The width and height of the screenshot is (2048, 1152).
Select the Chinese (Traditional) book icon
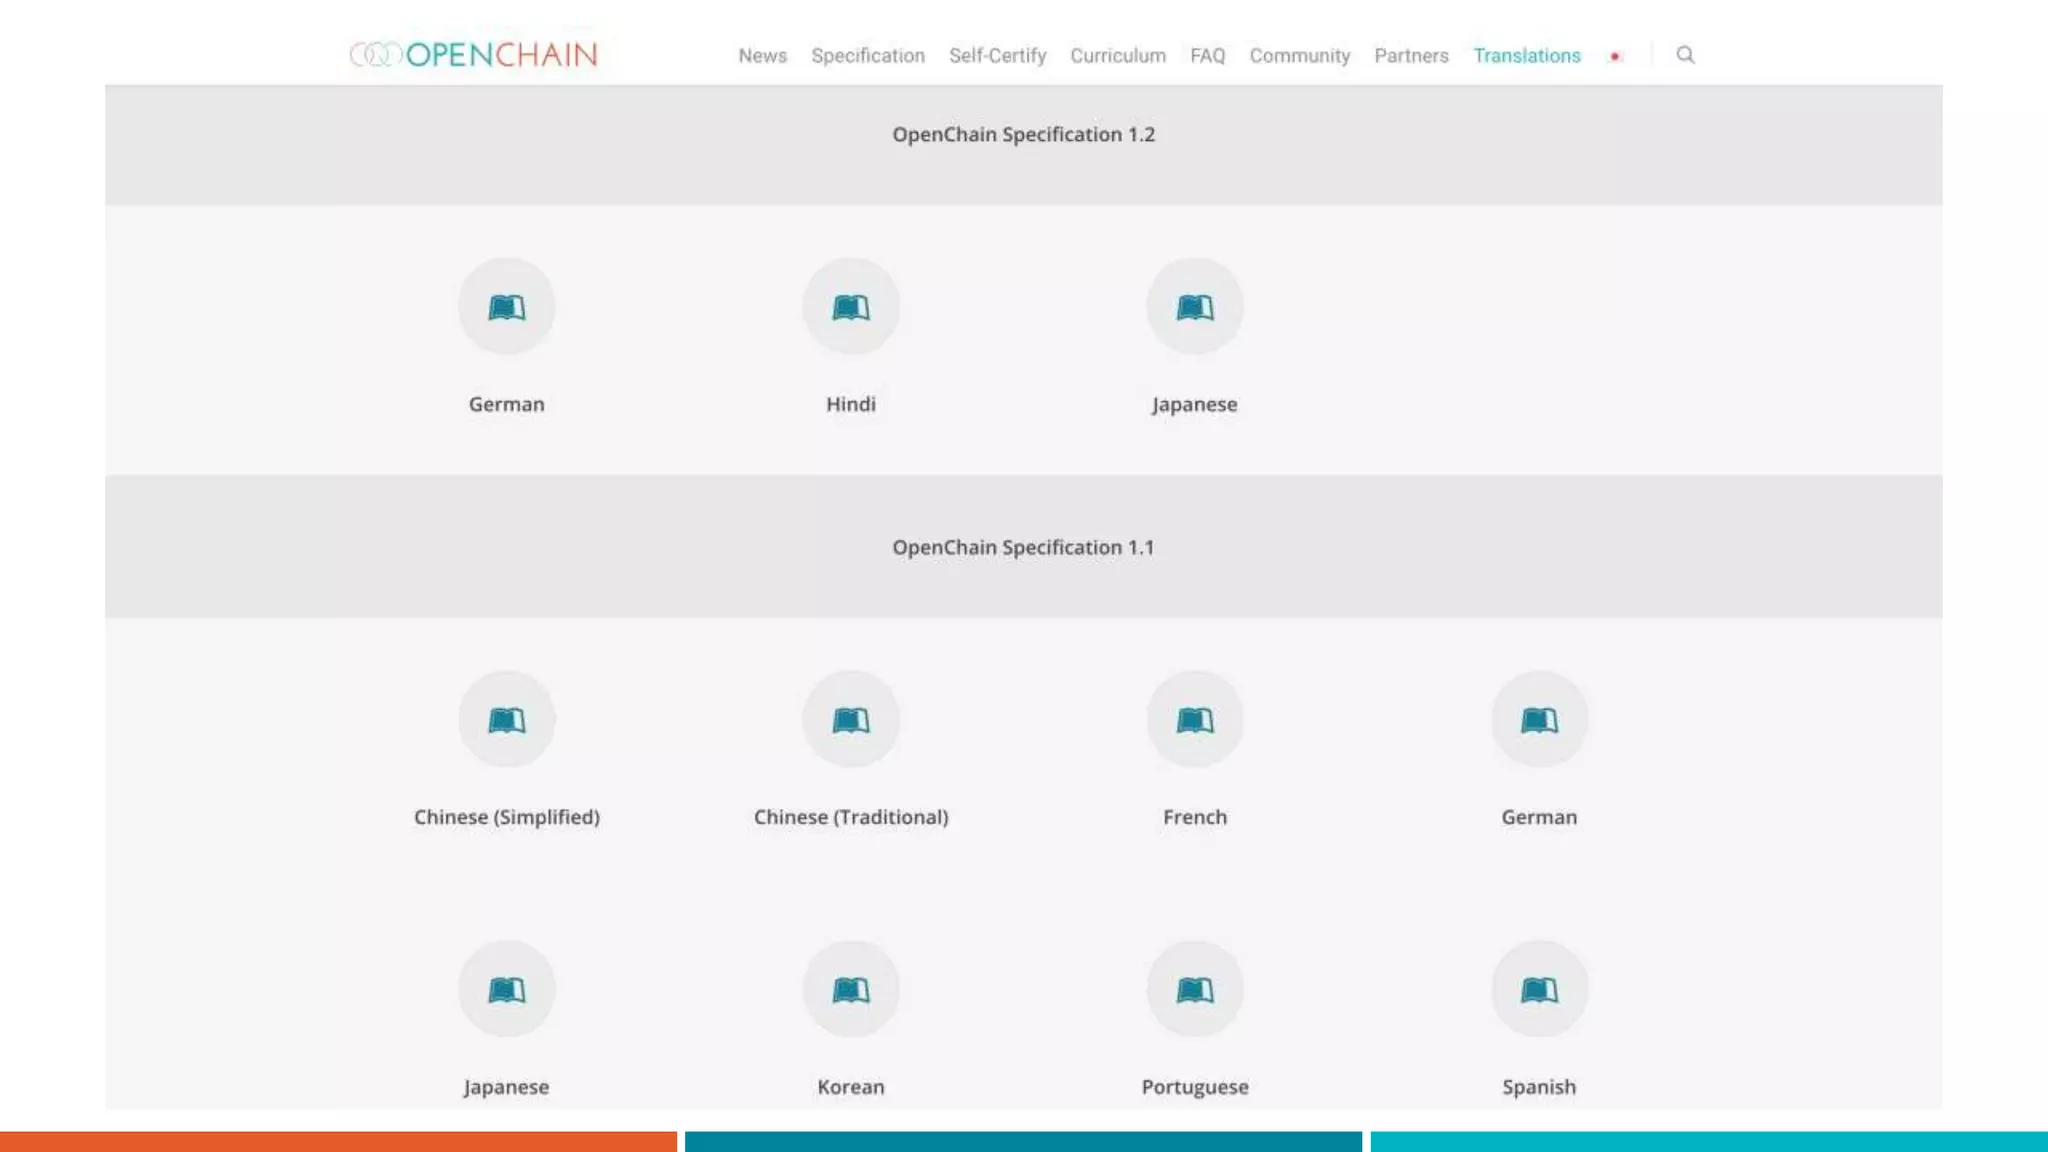pyautogui.click(x=850, y=720)
